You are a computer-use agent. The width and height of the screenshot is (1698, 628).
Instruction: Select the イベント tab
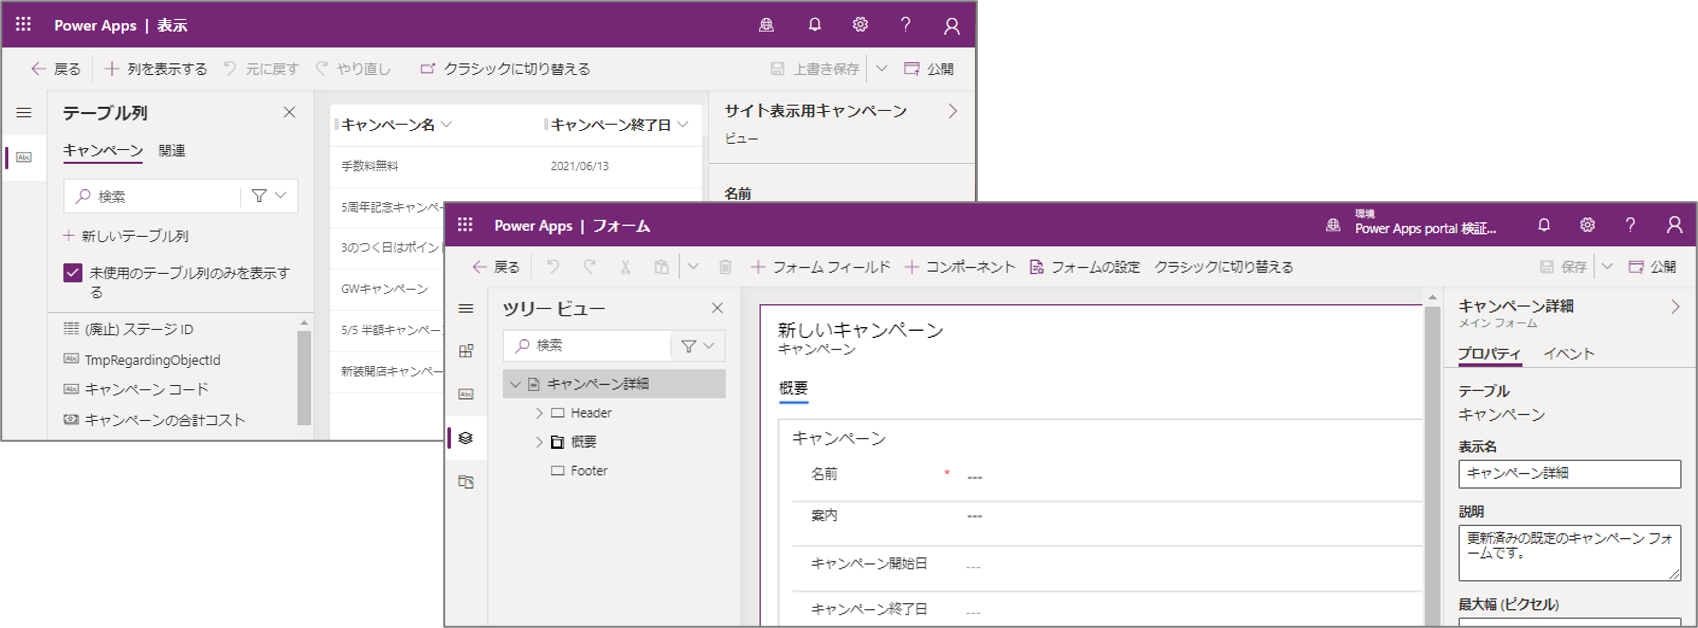tap(1569, 354)
